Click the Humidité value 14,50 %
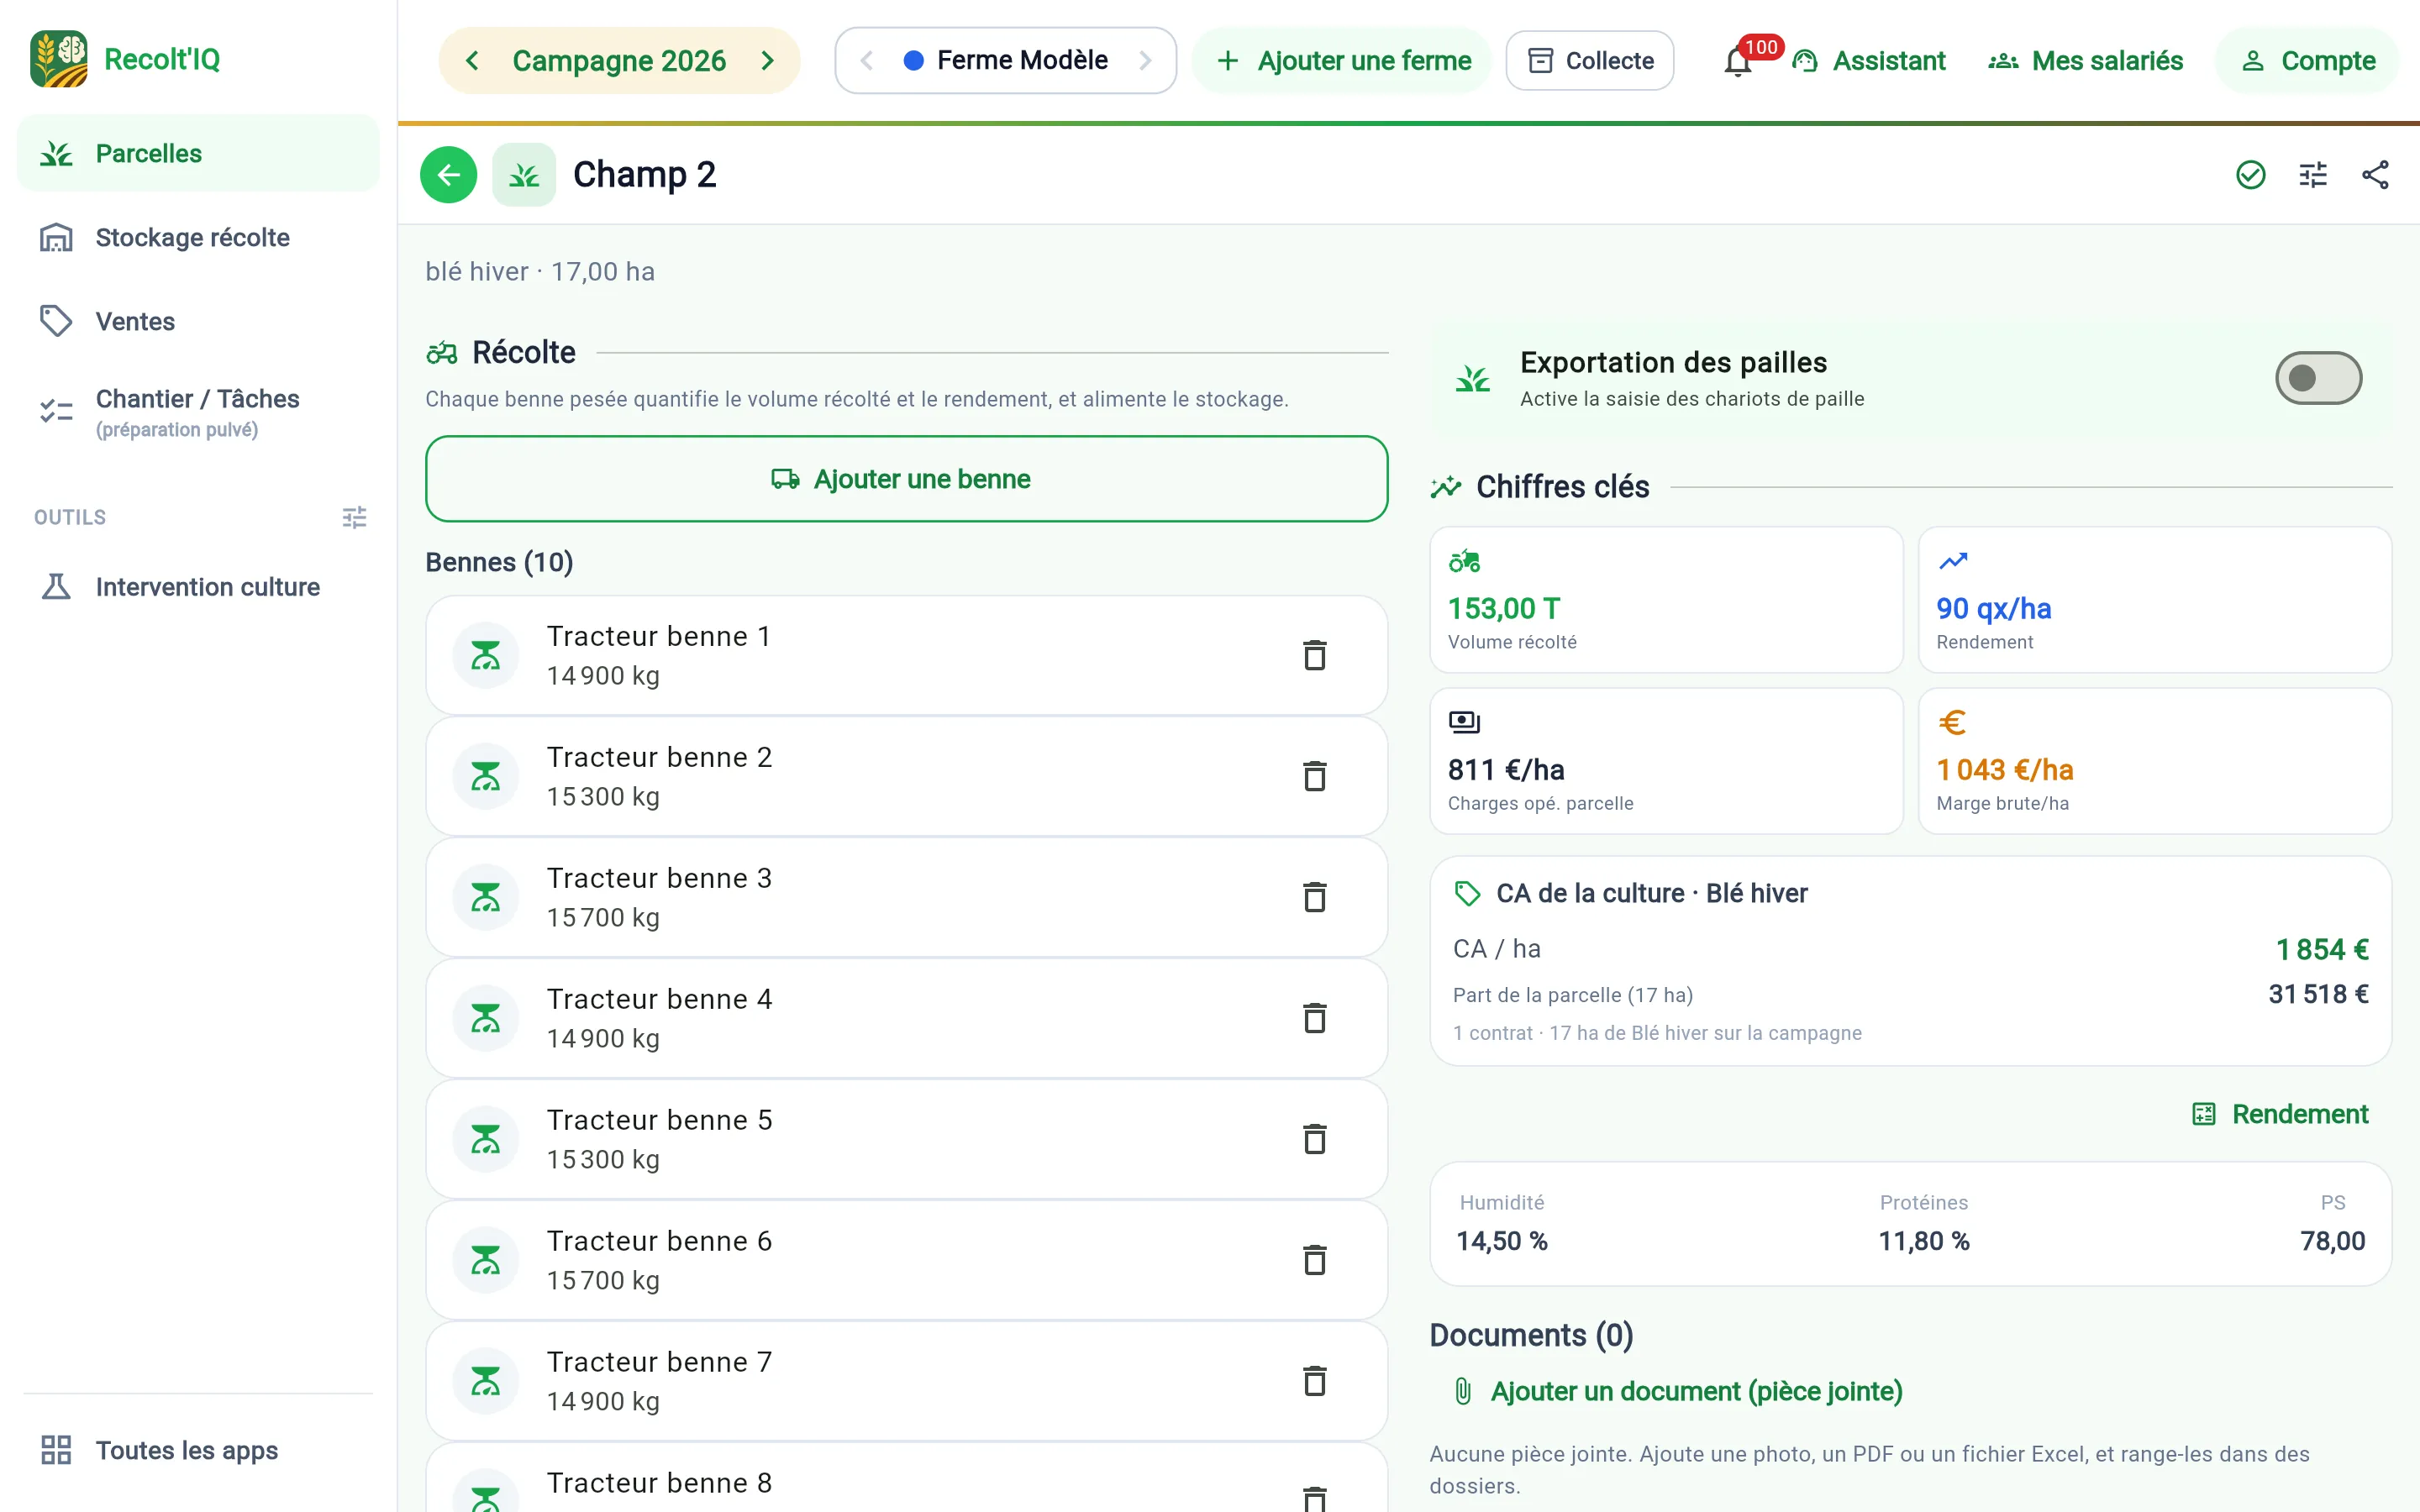Viewport: 2420px width, 1512px height. coord(1502,1241)
